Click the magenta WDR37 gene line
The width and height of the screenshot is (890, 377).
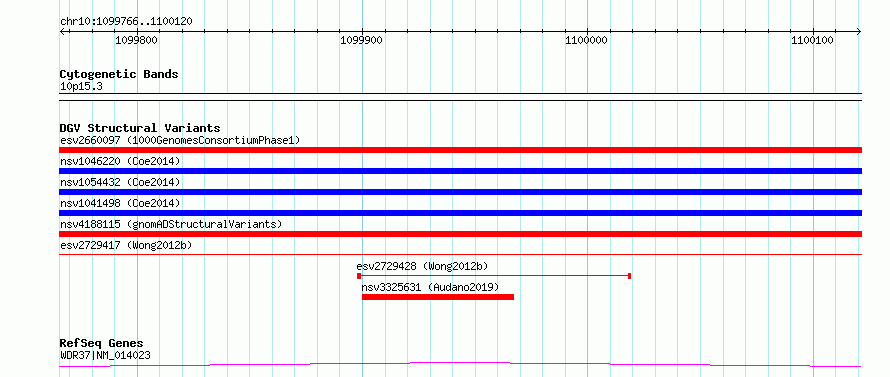pos(460,364)
